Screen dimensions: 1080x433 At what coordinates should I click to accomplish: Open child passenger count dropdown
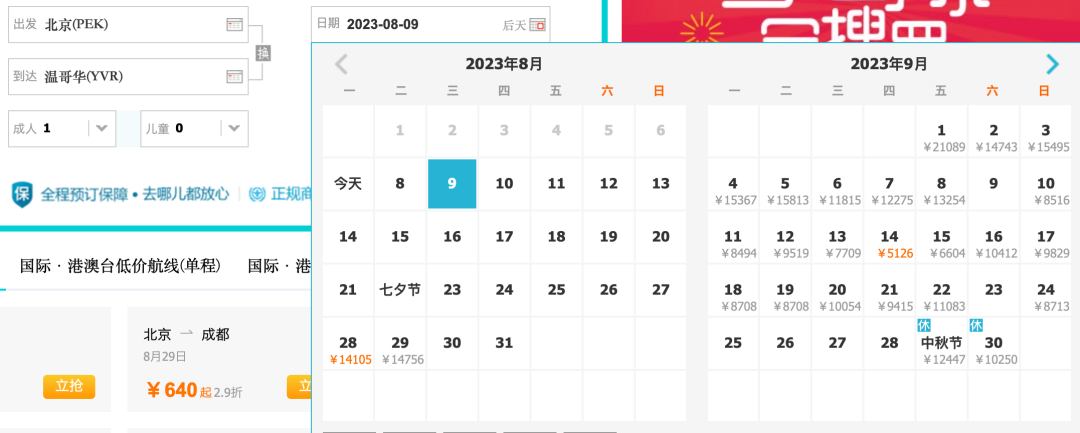click(x=234, y=128)
